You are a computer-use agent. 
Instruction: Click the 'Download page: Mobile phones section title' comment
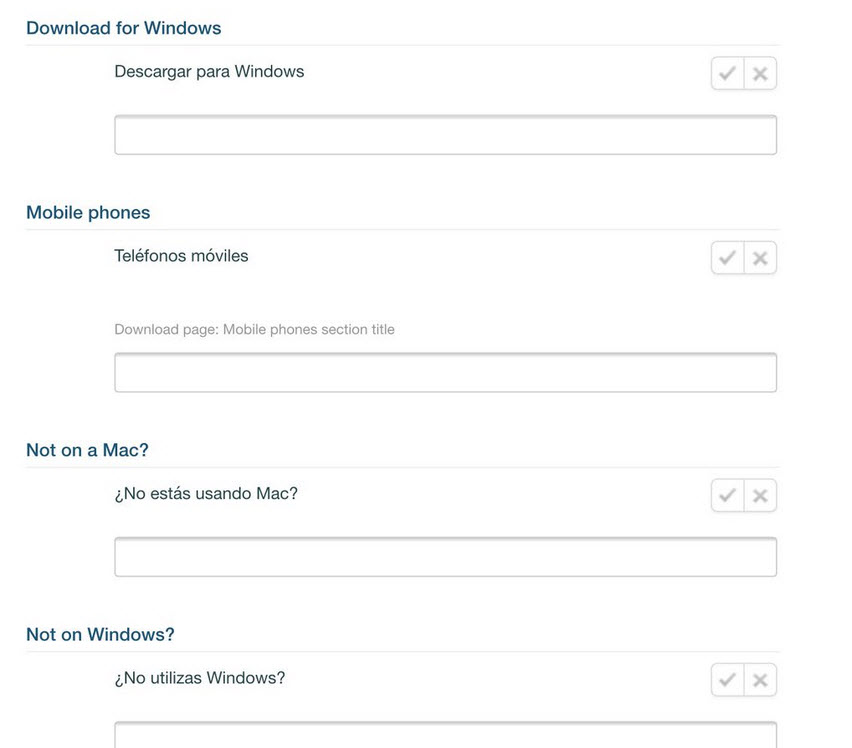[254, 329]
